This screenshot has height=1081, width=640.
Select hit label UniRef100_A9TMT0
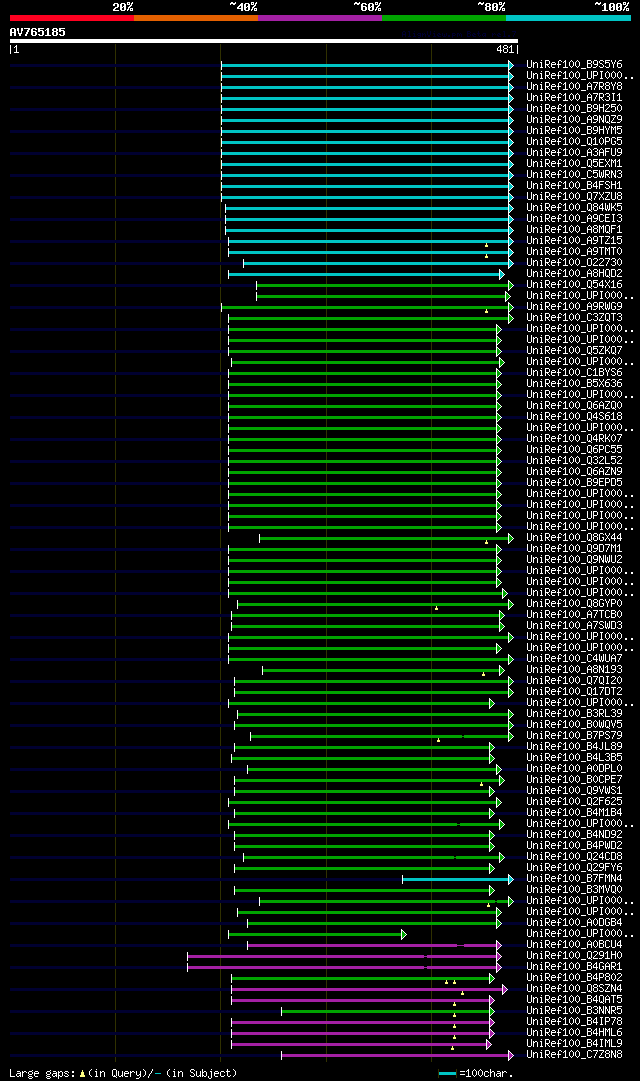click(x=574, y=252)
